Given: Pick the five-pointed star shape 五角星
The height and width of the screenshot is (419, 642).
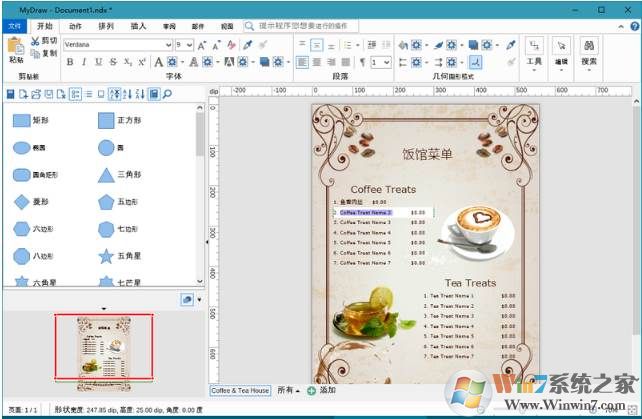Looking at the screenshot, I should tap(106, 256).
